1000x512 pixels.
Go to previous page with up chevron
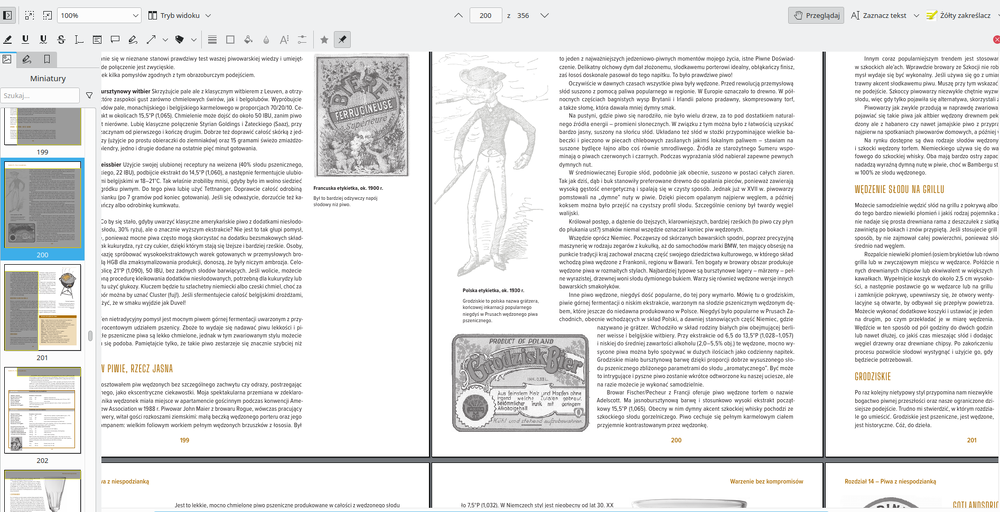(x=456, y=16)
